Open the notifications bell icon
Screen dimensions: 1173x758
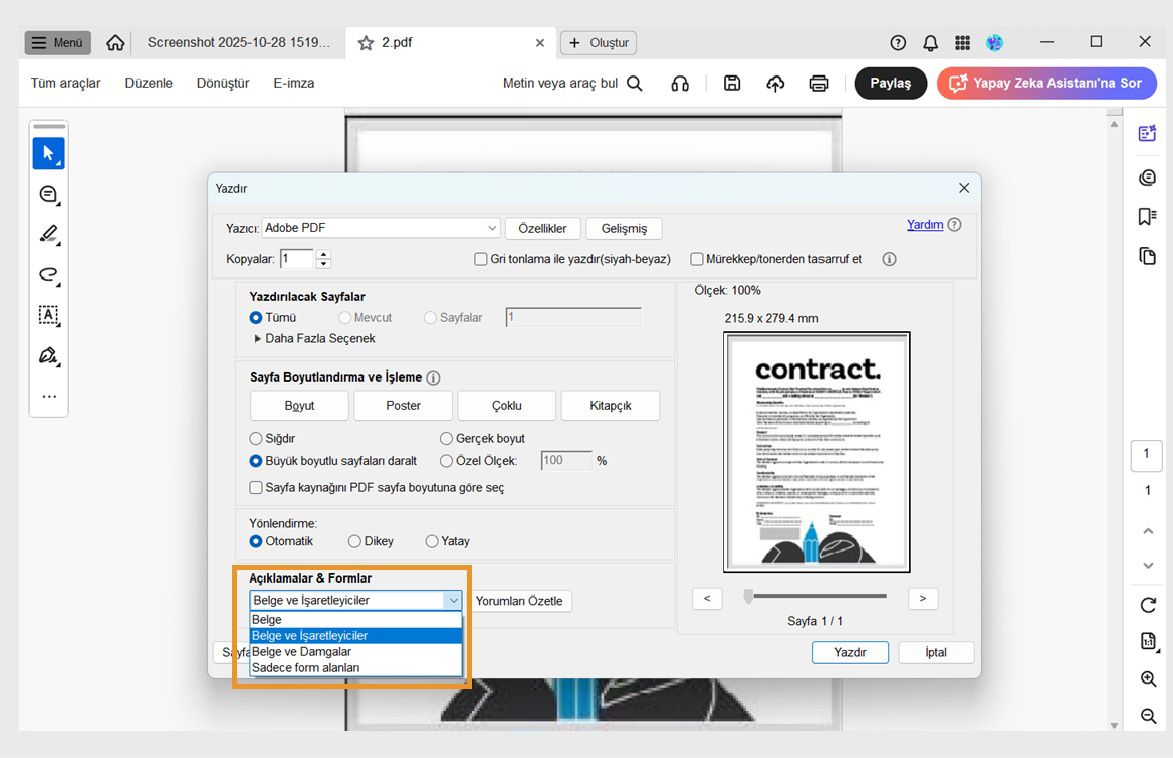pos(931,43)
